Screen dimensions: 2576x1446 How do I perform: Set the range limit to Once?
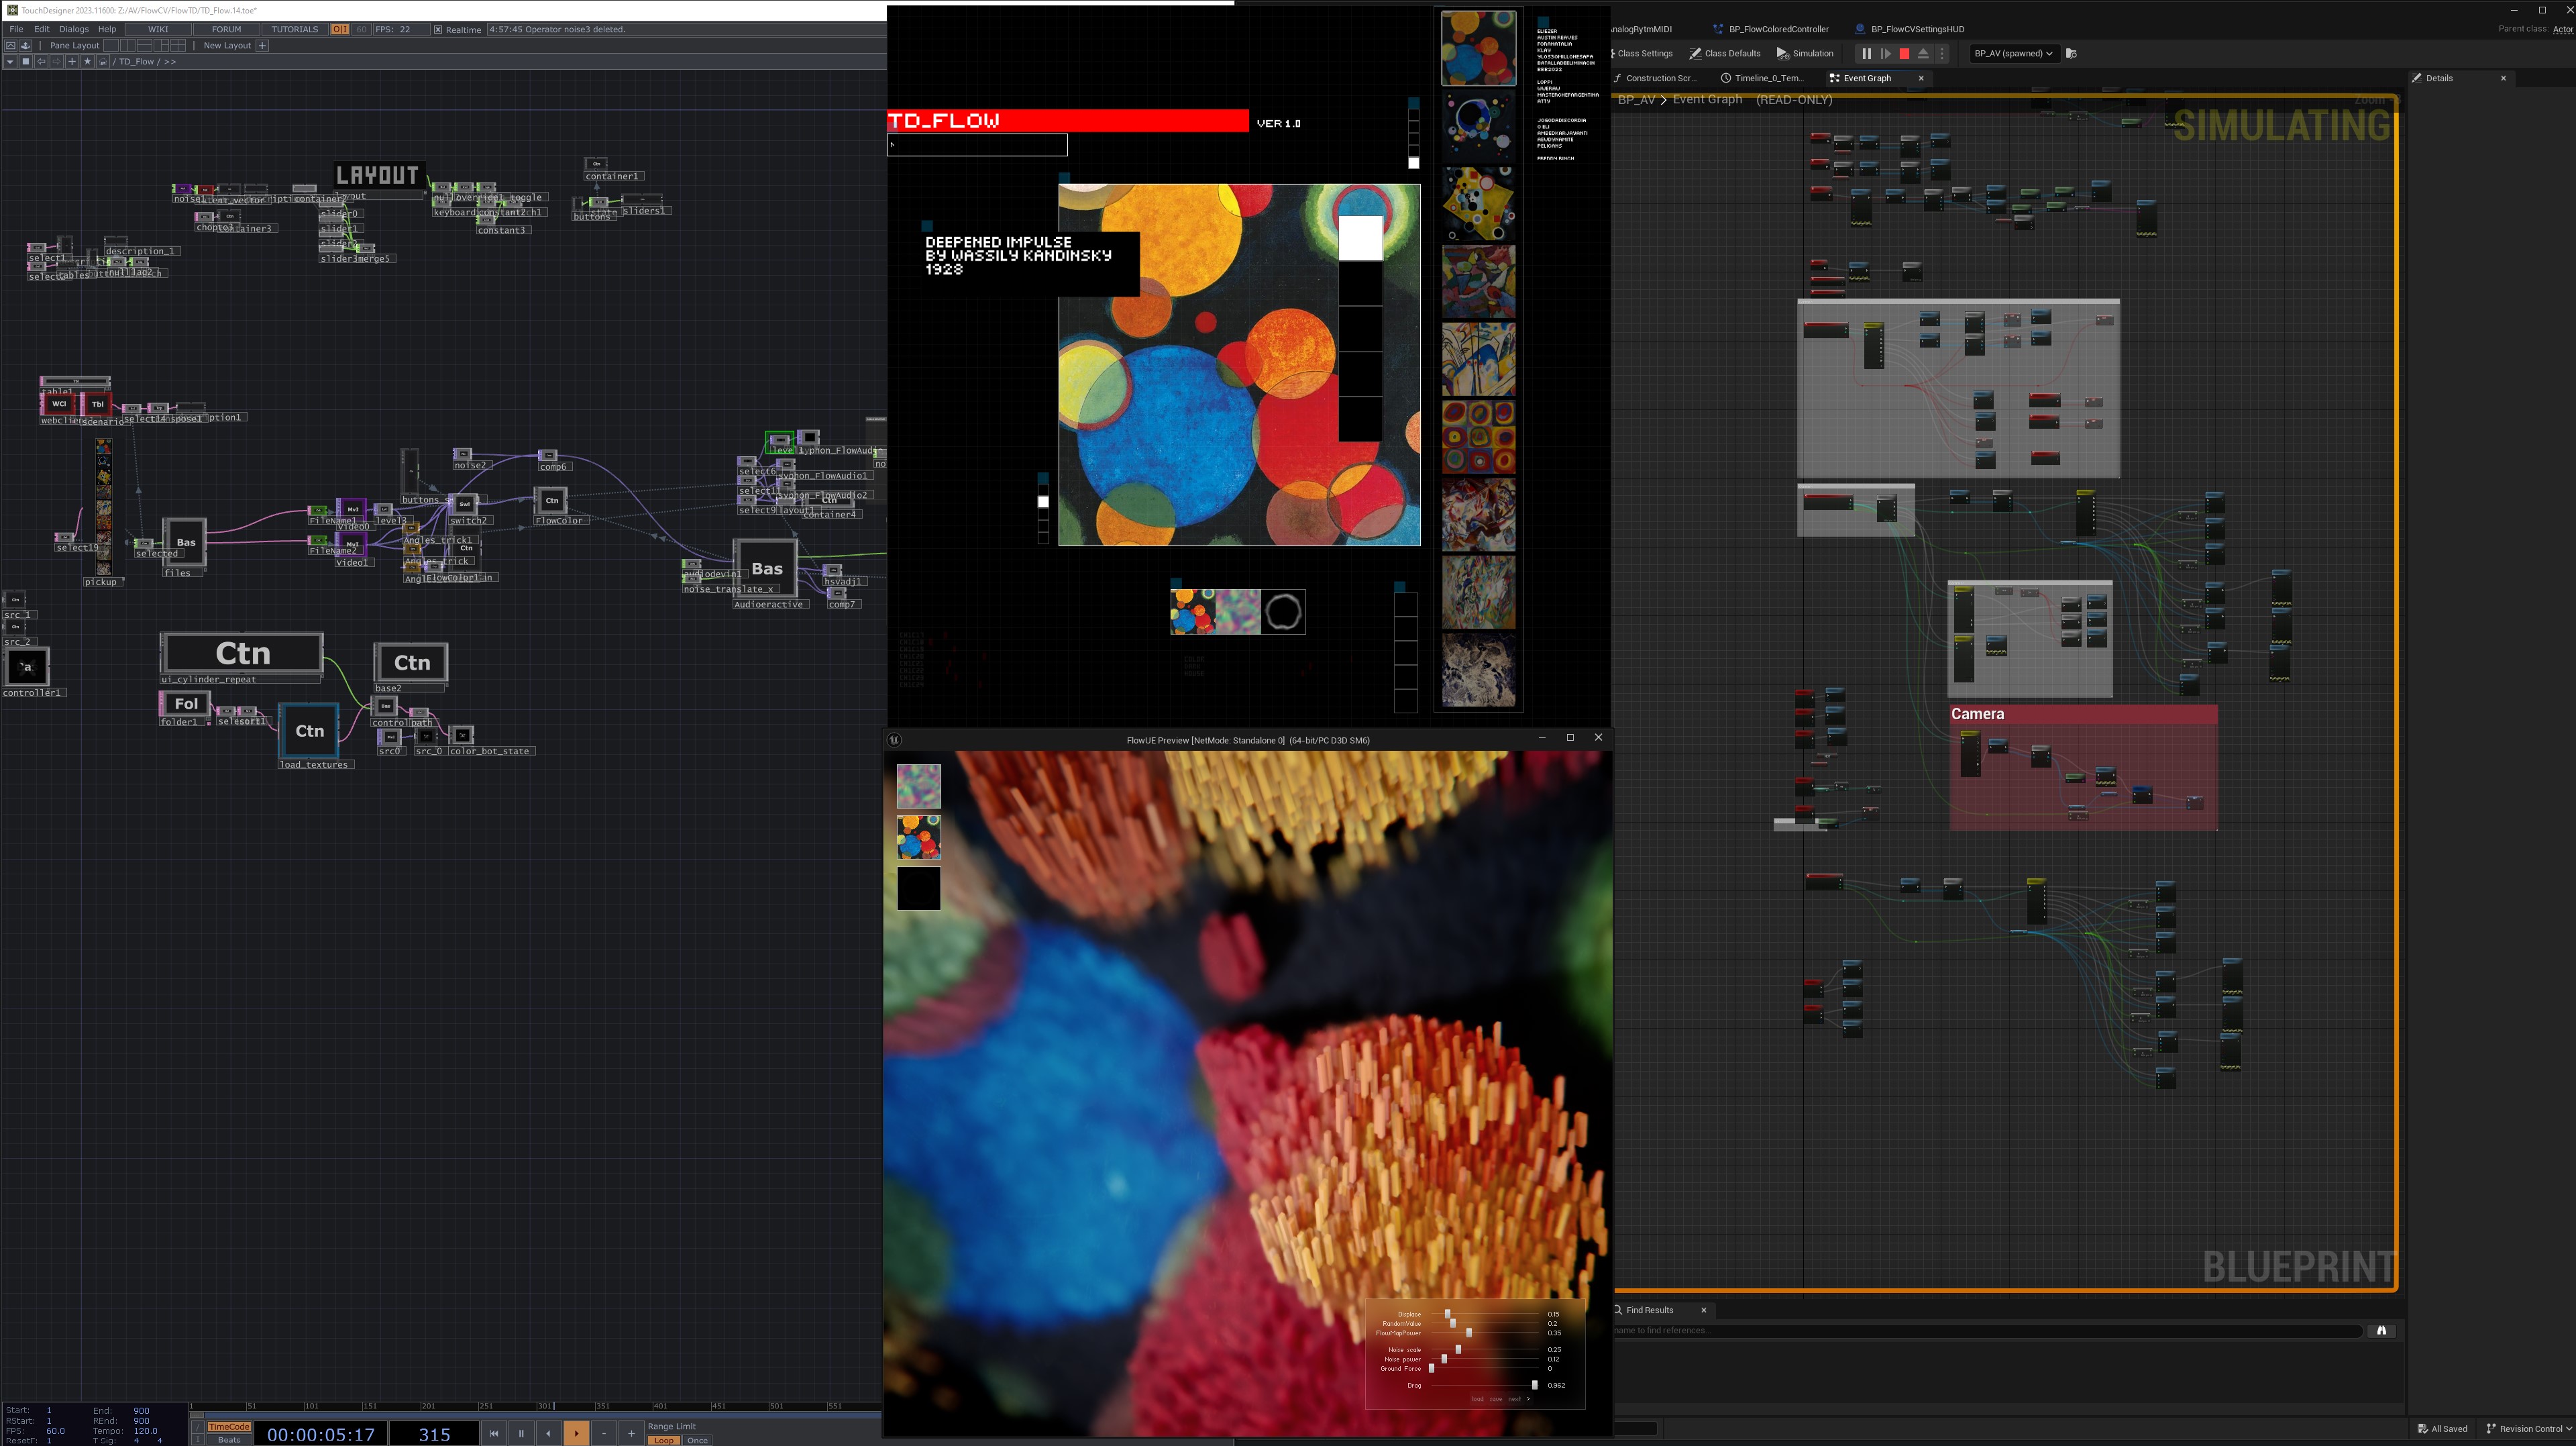pyautogui.click(x=697, y=1440)
